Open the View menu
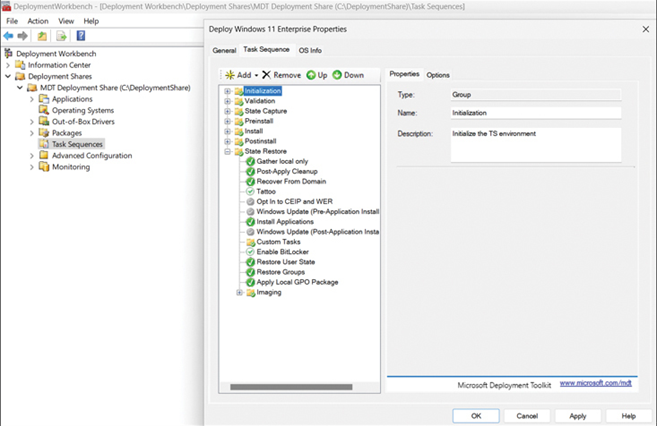Image resolution: width=657 pixels, height=429 pixels. point(66,21)
